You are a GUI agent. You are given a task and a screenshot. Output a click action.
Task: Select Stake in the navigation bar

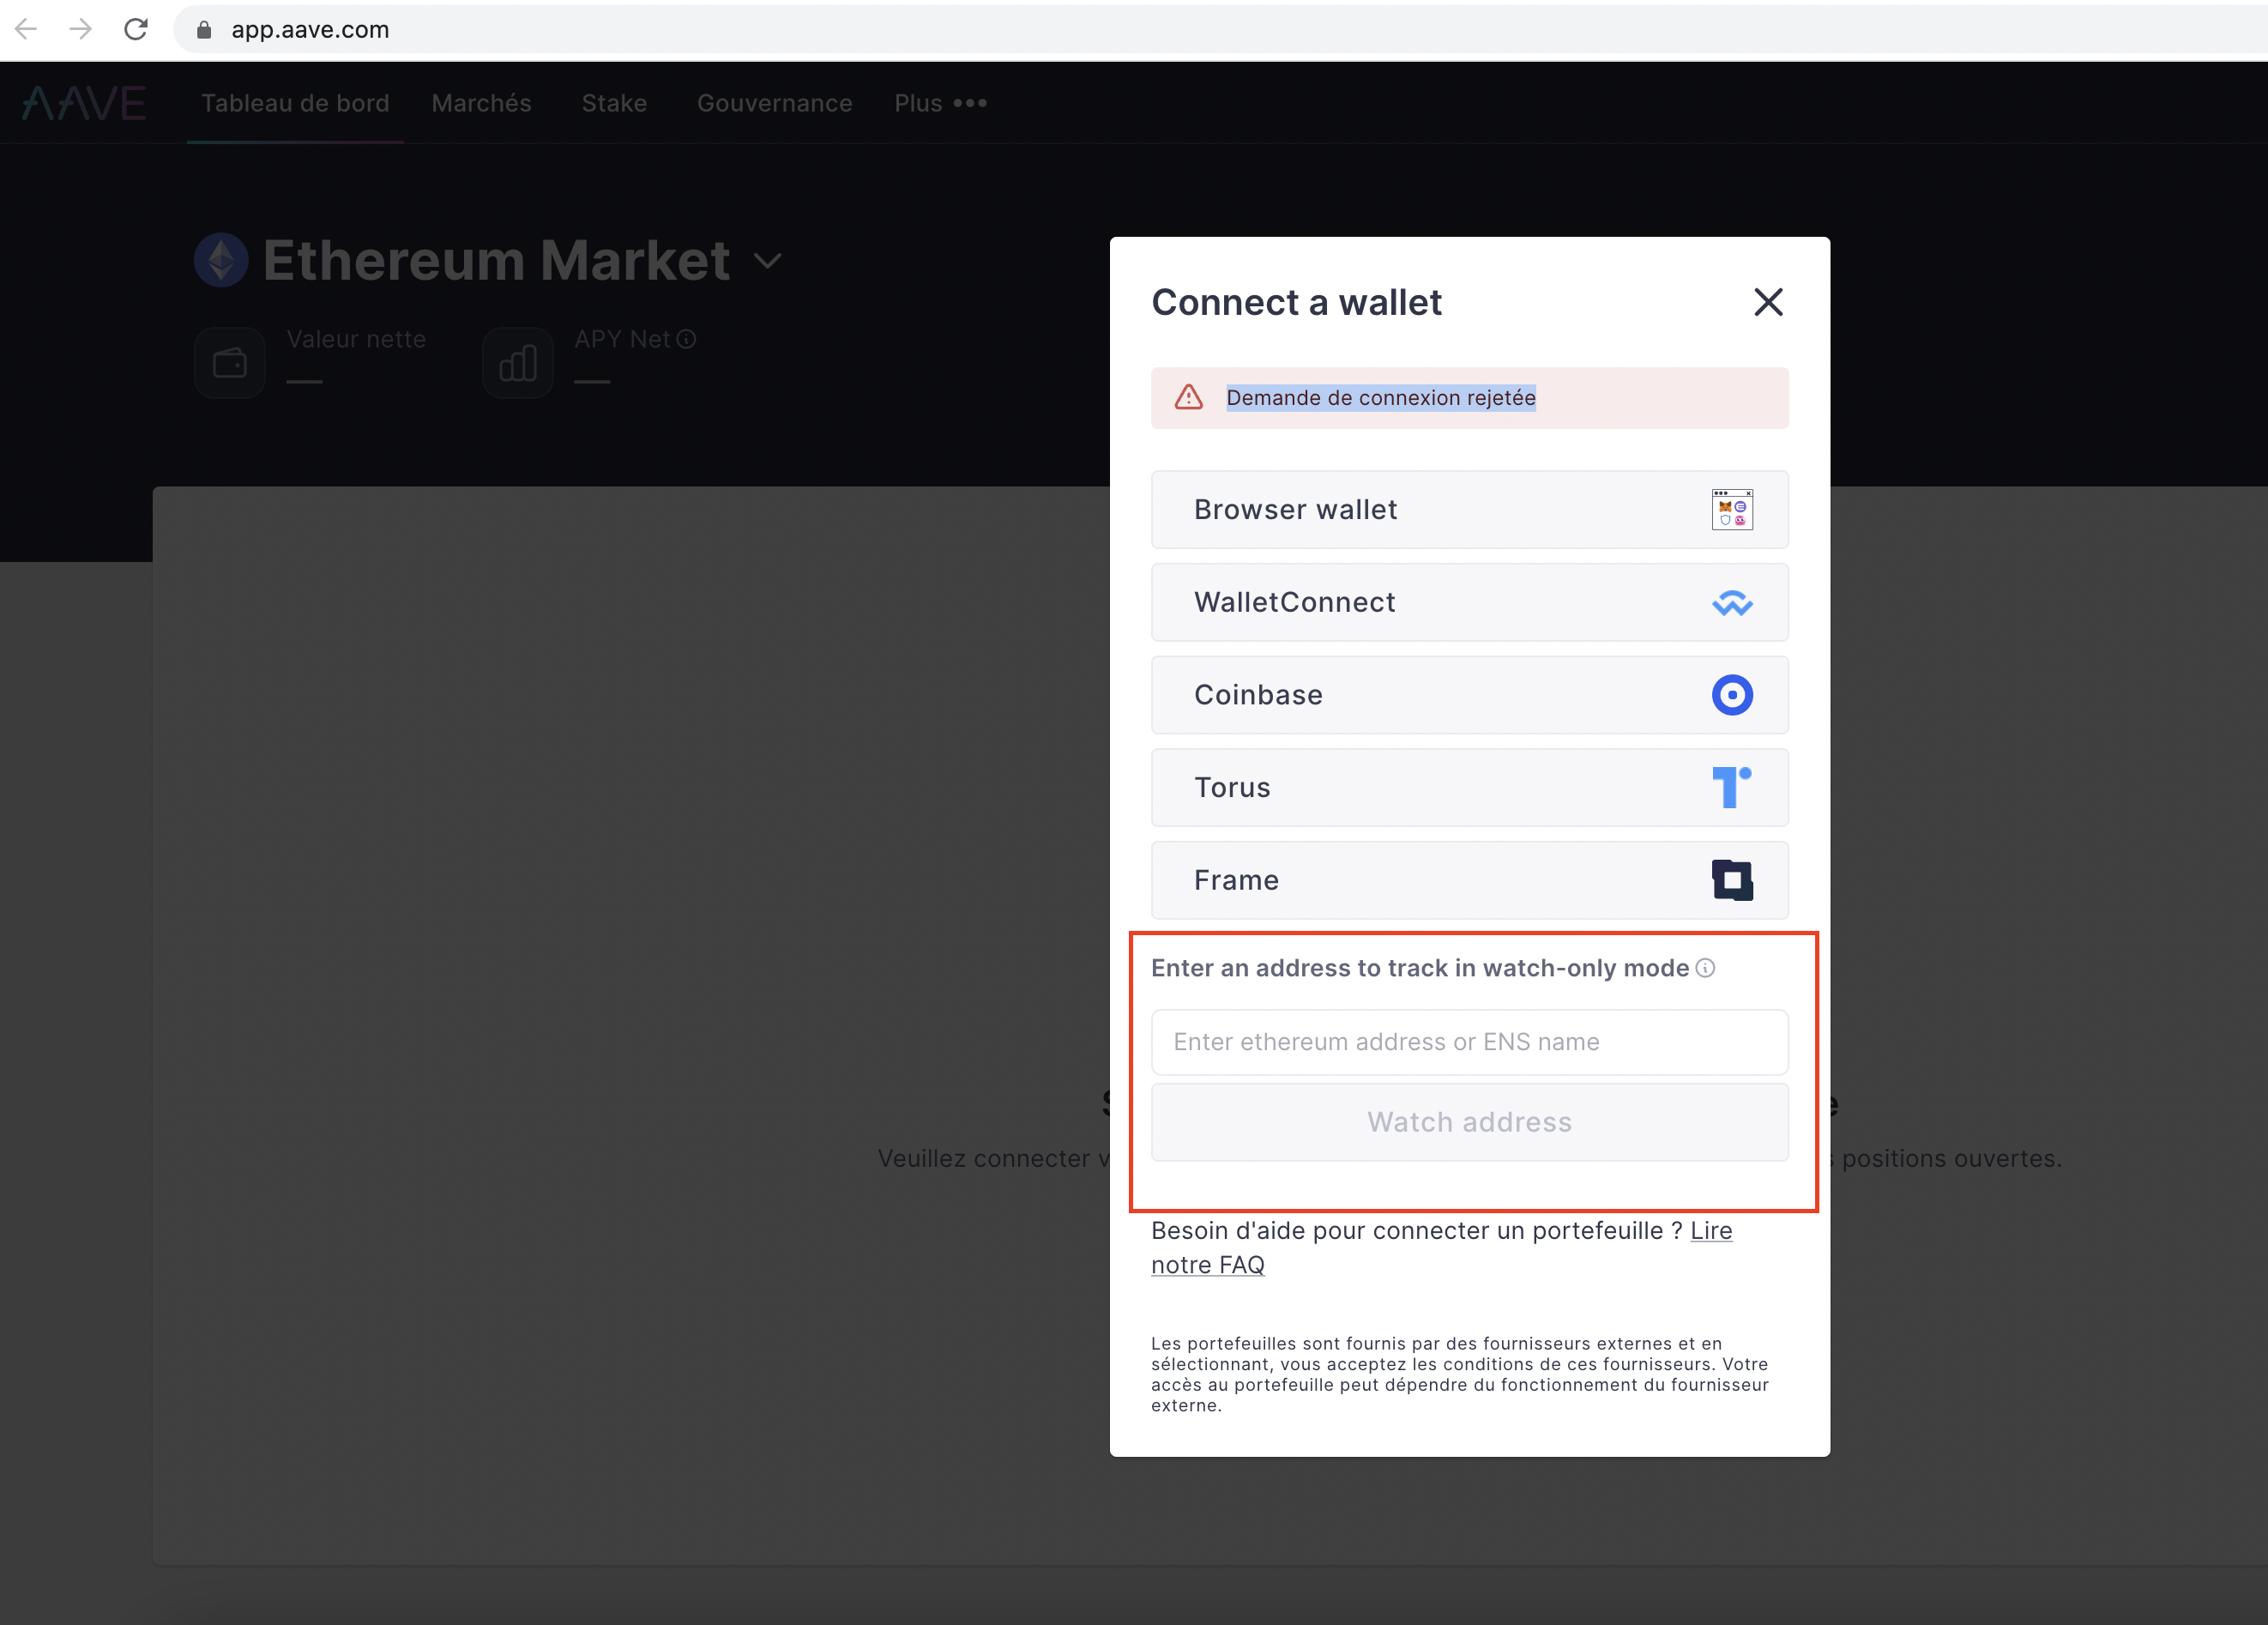click(613, 103)
